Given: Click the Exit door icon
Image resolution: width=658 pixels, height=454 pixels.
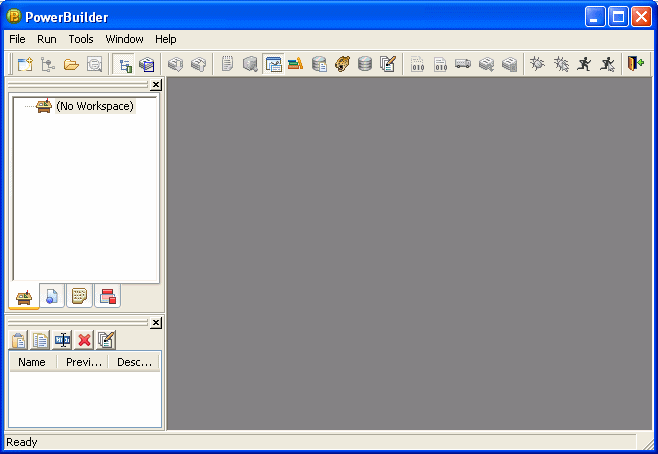Looking at the screenshot, I should (x=635, y=64).
